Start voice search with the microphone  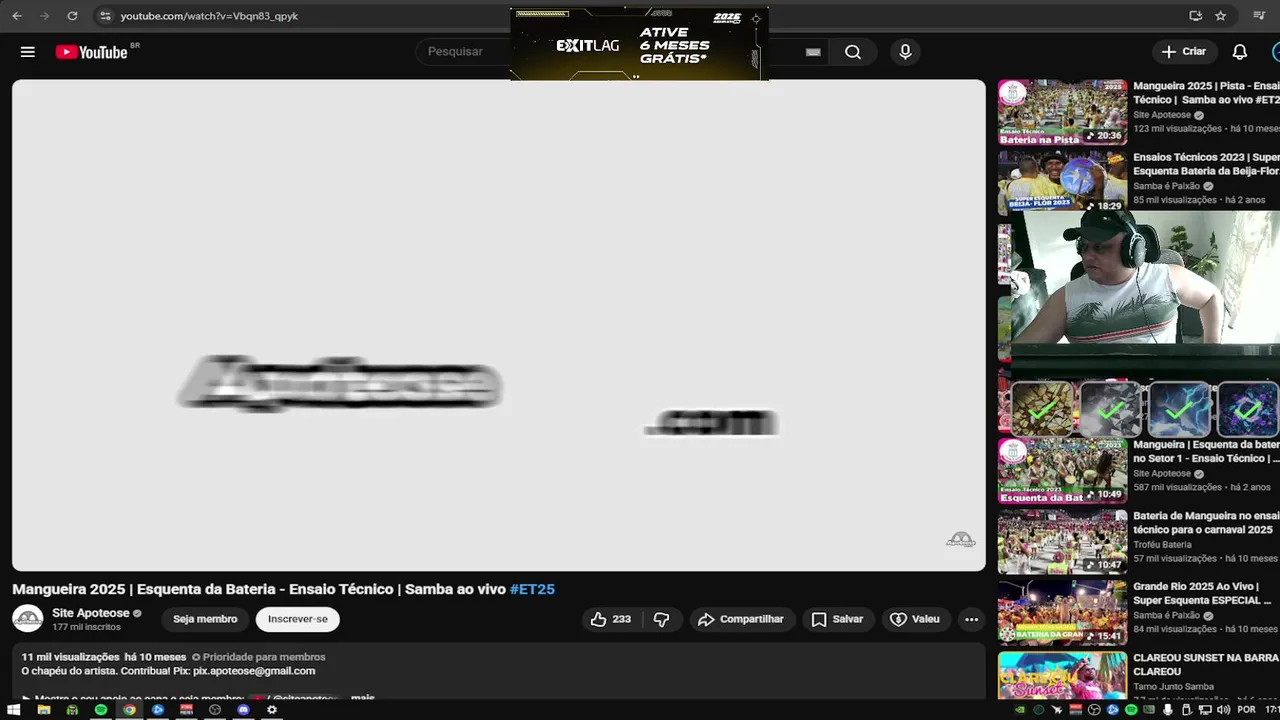pyautogui.click(x=905, y=52)
